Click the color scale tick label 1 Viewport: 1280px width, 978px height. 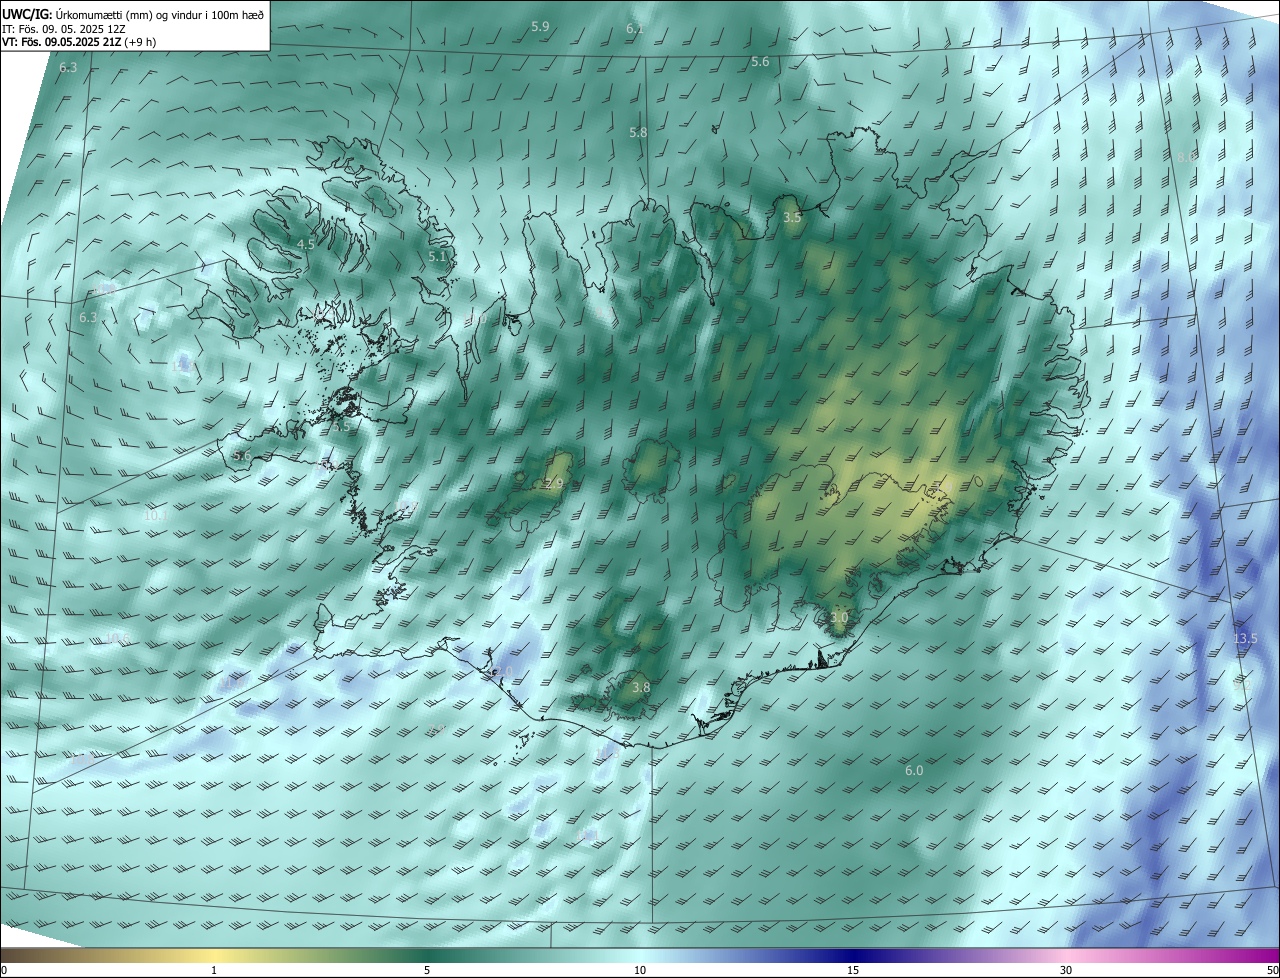coord(214,970)
